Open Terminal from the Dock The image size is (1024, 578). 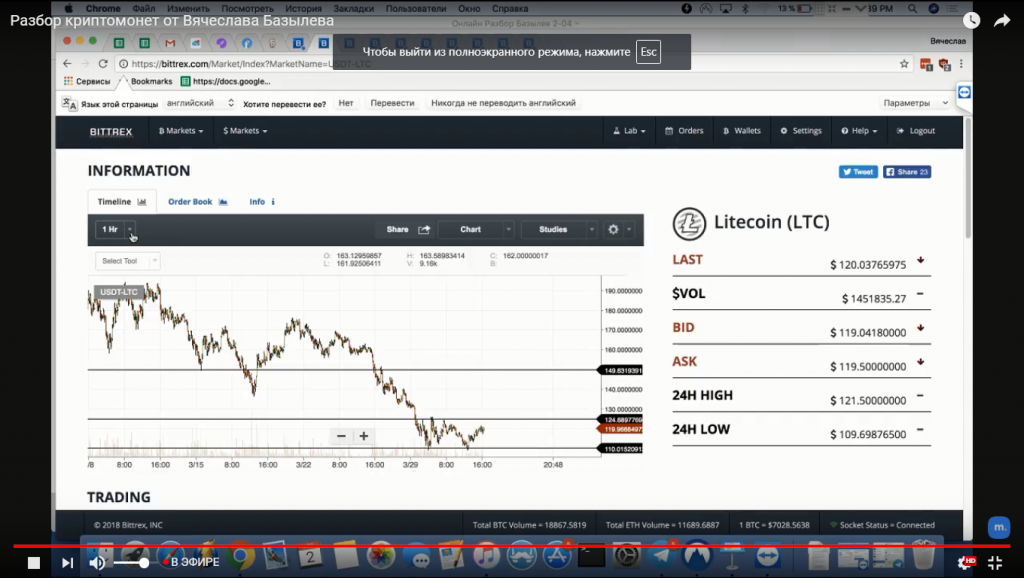(x=591, y=556)
